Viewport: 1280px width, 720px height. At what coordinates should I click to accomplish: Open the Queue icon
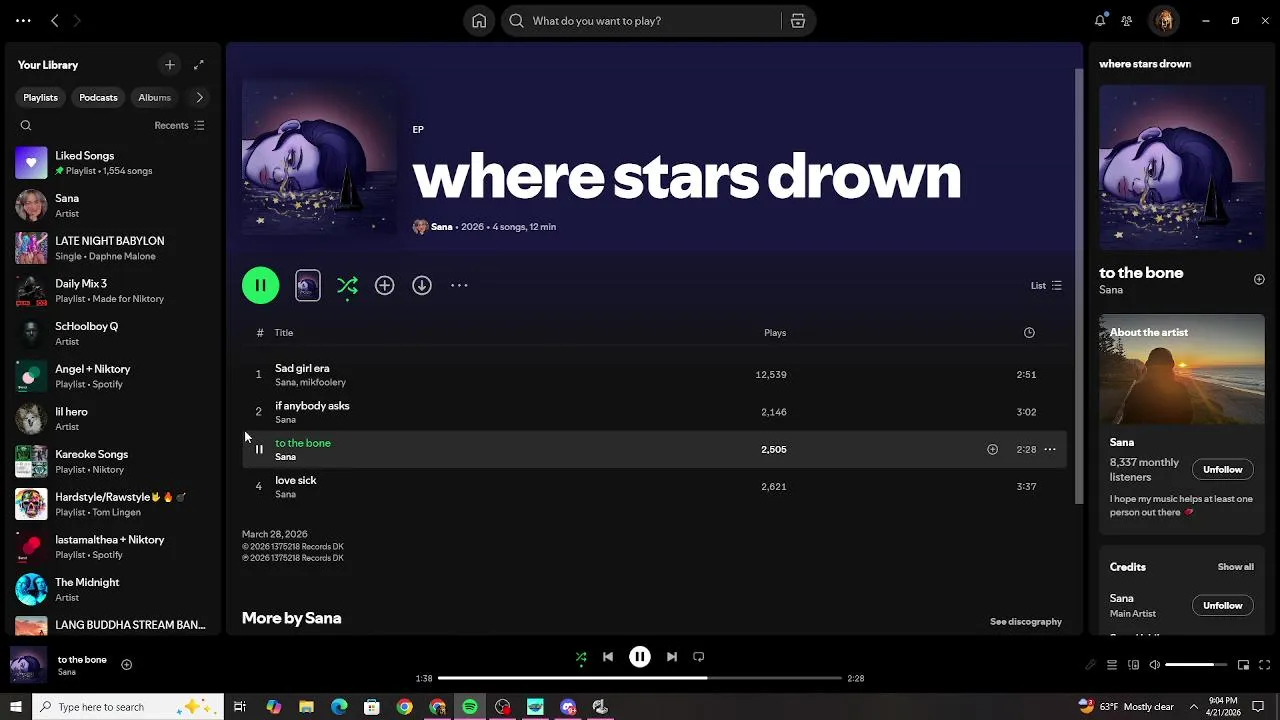coord(1111,665)
